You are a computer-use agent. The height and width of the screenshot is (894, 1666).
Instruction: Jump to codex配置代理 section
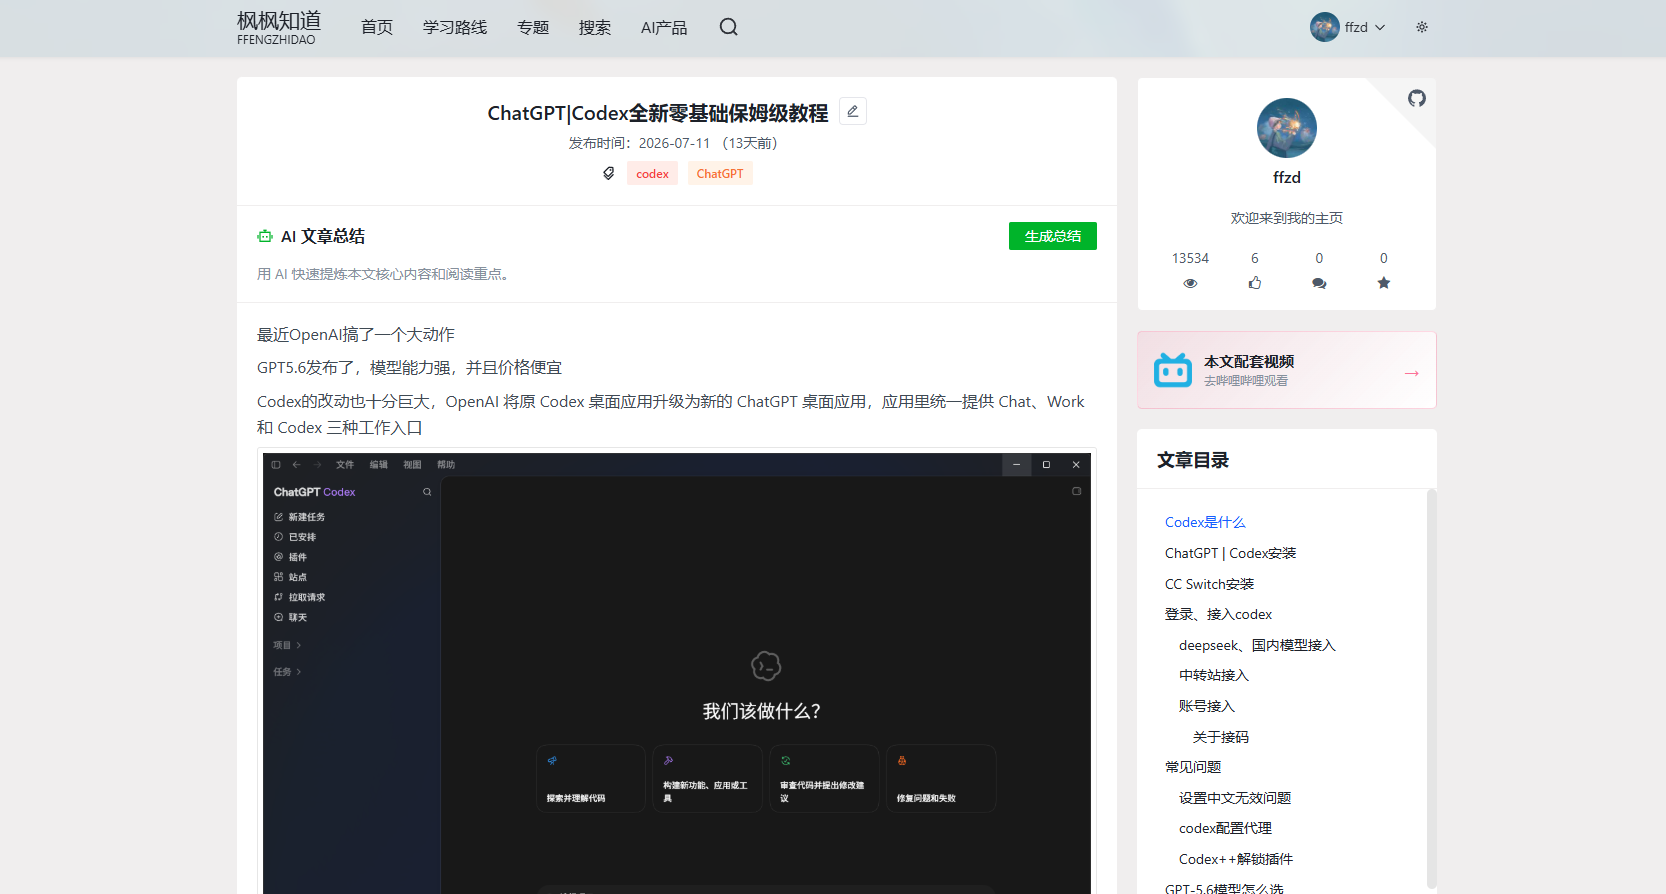coord(1225,828)
